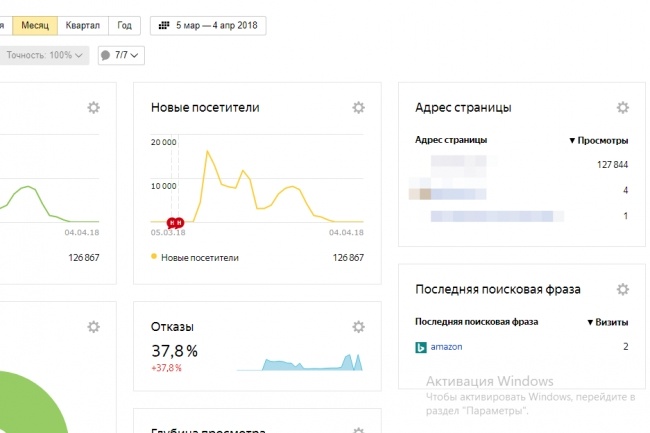This screenshot has width=650, height=433.
Task: Open gear icon of the pie chart widget
Action: pyautogui.click(x=94, y=327)
